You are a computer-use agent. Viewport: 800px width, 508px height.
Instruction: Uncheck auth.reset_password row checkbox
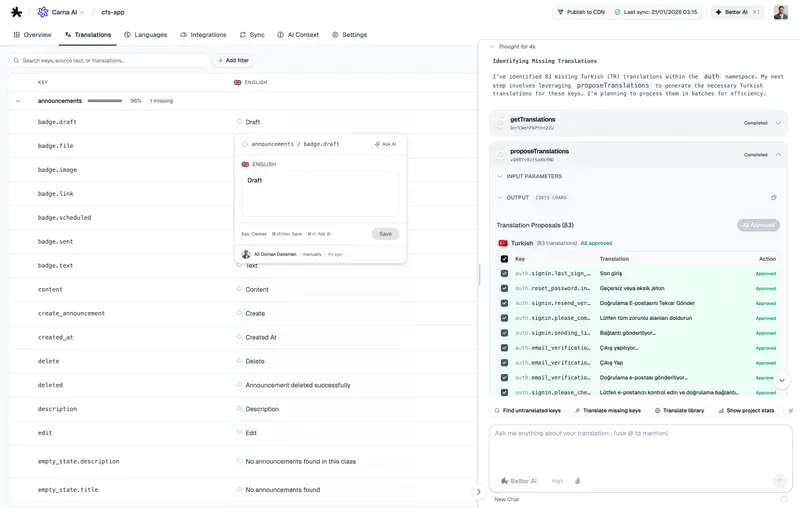click(504, 288)
